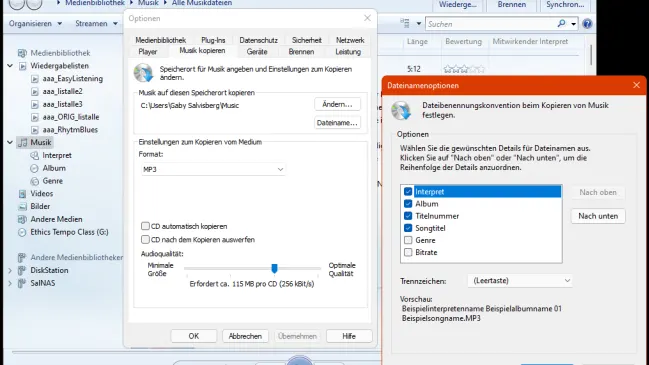Click the aaa_listalle2 playlist icon
649x365 pixels.
pyautogui.click(x=35, y=91)
